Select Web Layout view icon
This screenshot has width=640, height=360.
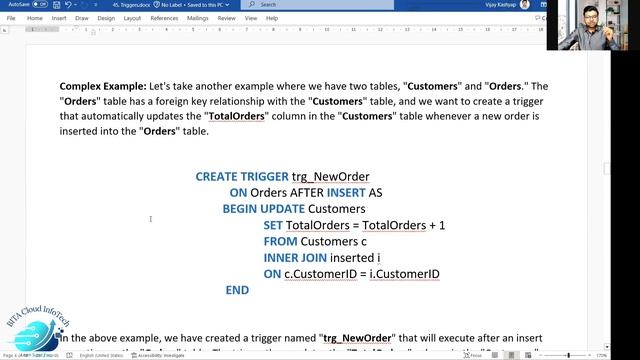coord(528,356)
